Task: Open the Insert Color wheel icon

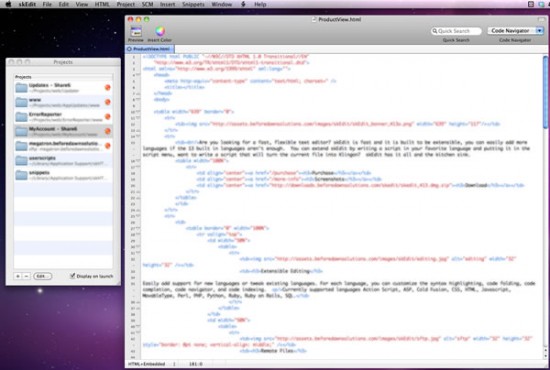Action: [160, 31]
